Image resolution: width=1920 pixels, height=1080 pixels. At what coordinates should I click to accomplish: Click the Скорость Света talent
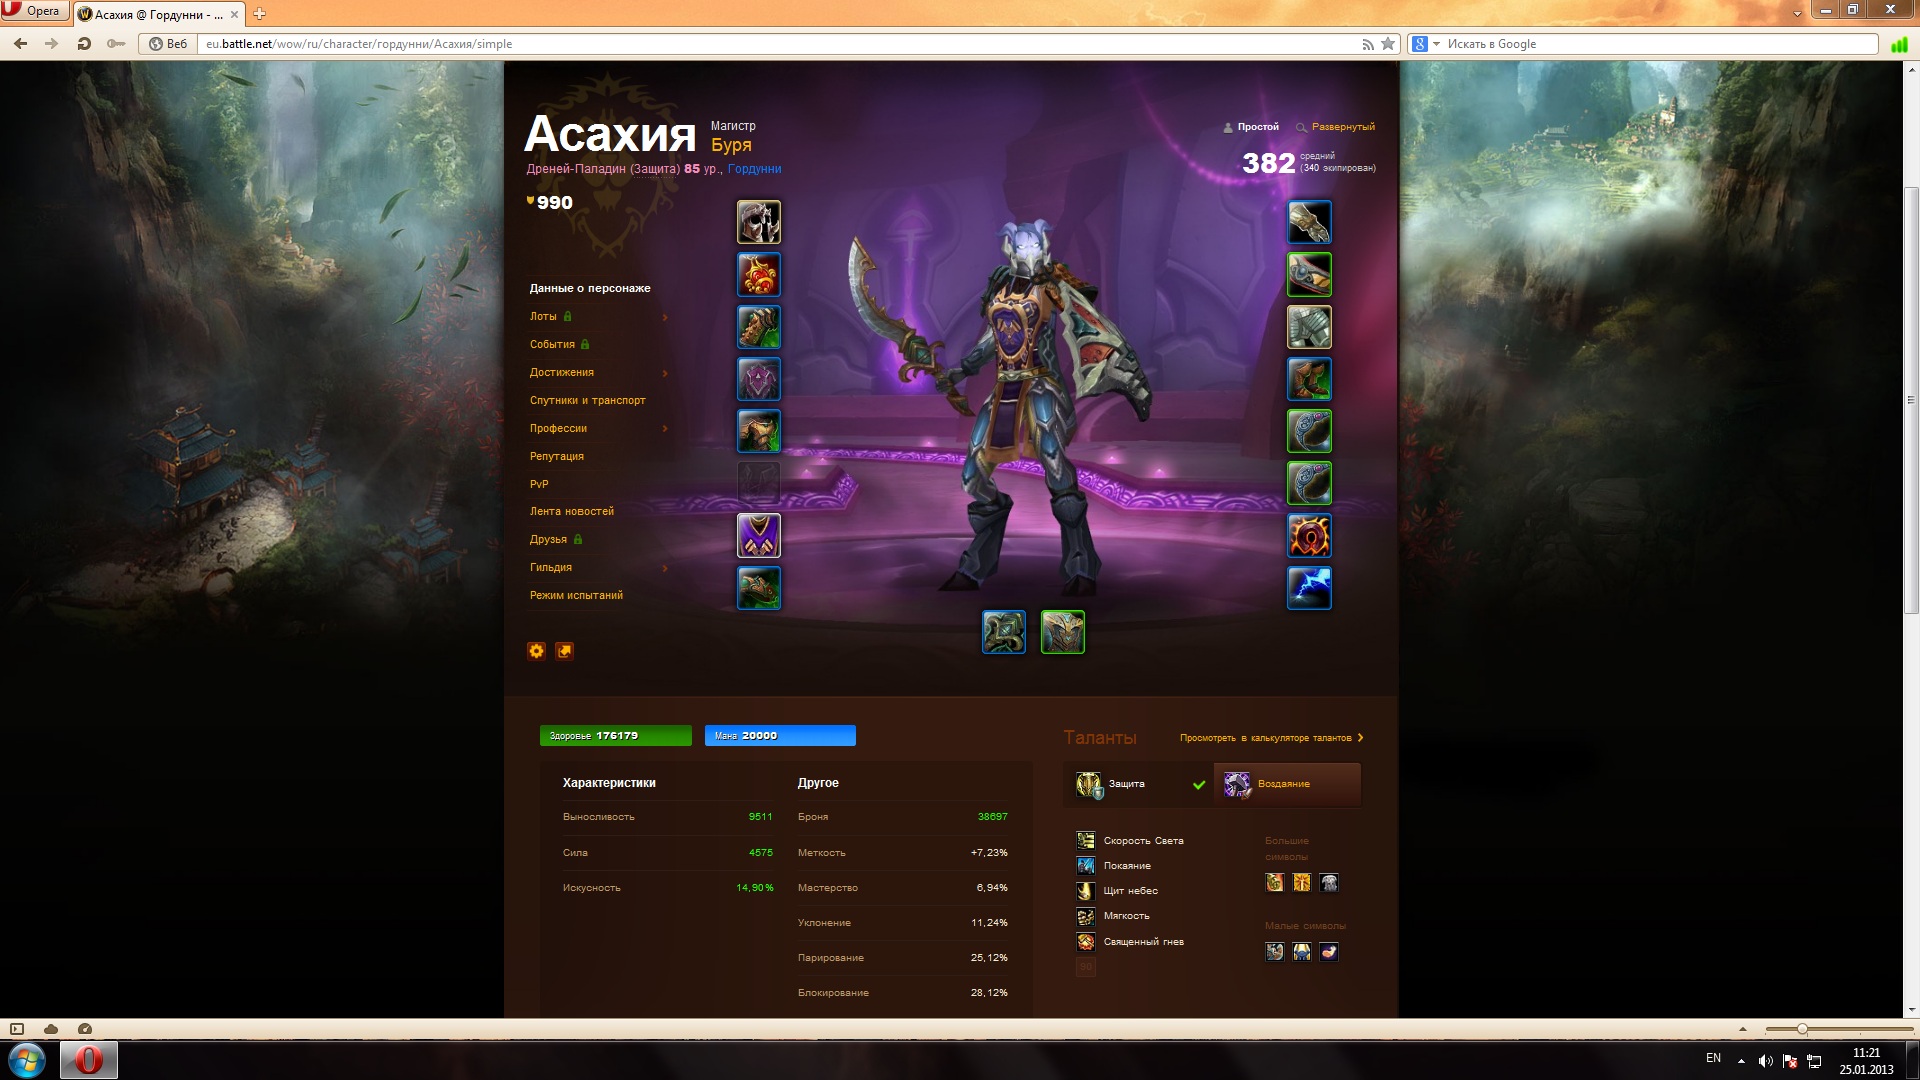click(1130, 841)
